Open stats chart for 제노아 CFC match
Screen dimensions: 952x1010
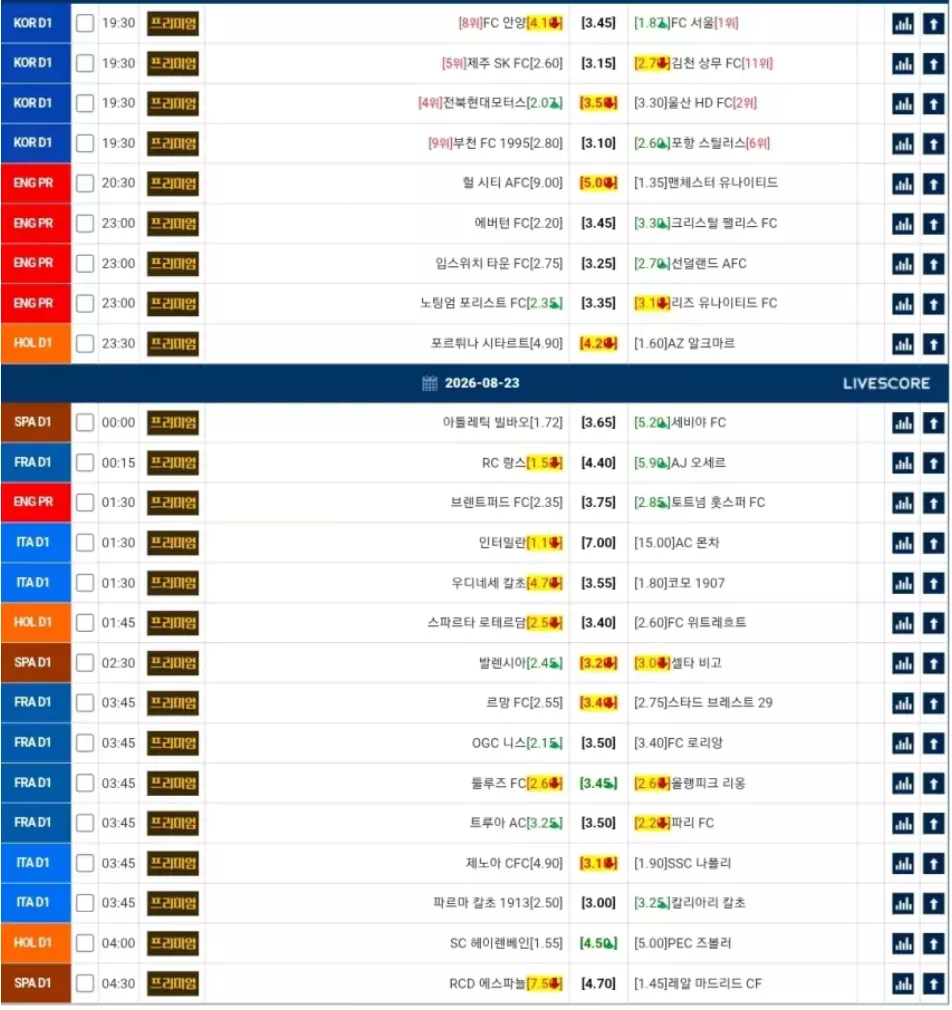(904, 865)
